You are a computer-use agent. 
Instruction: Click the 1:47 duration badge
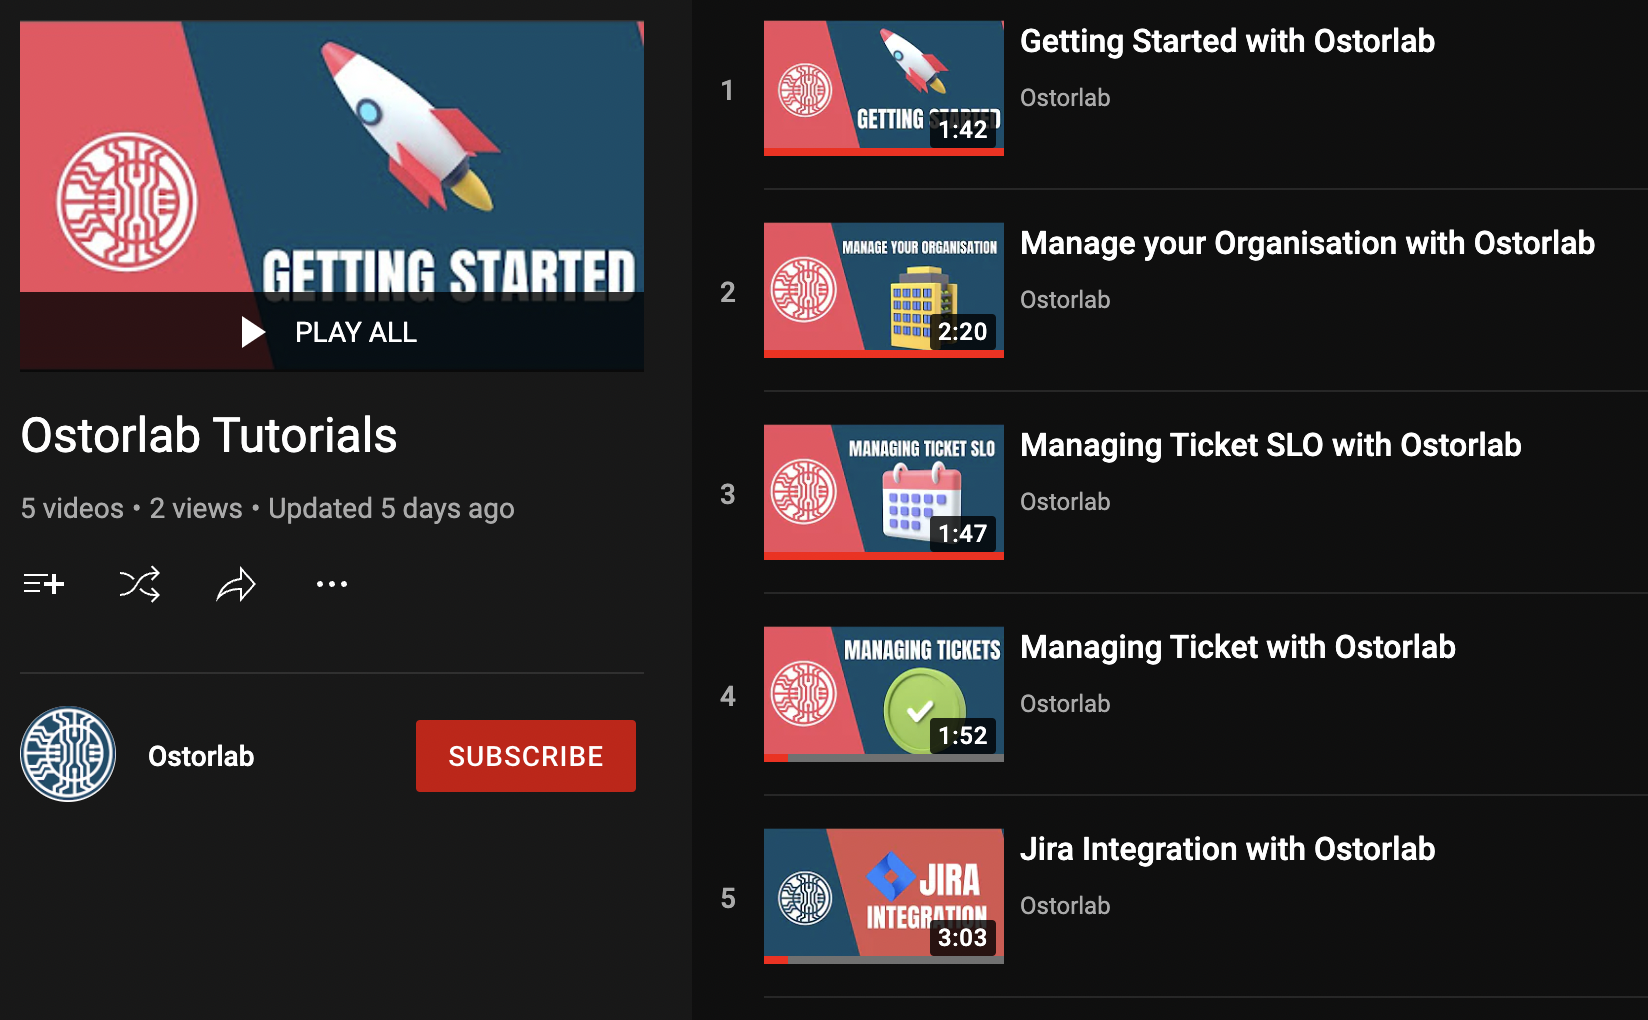963,534
